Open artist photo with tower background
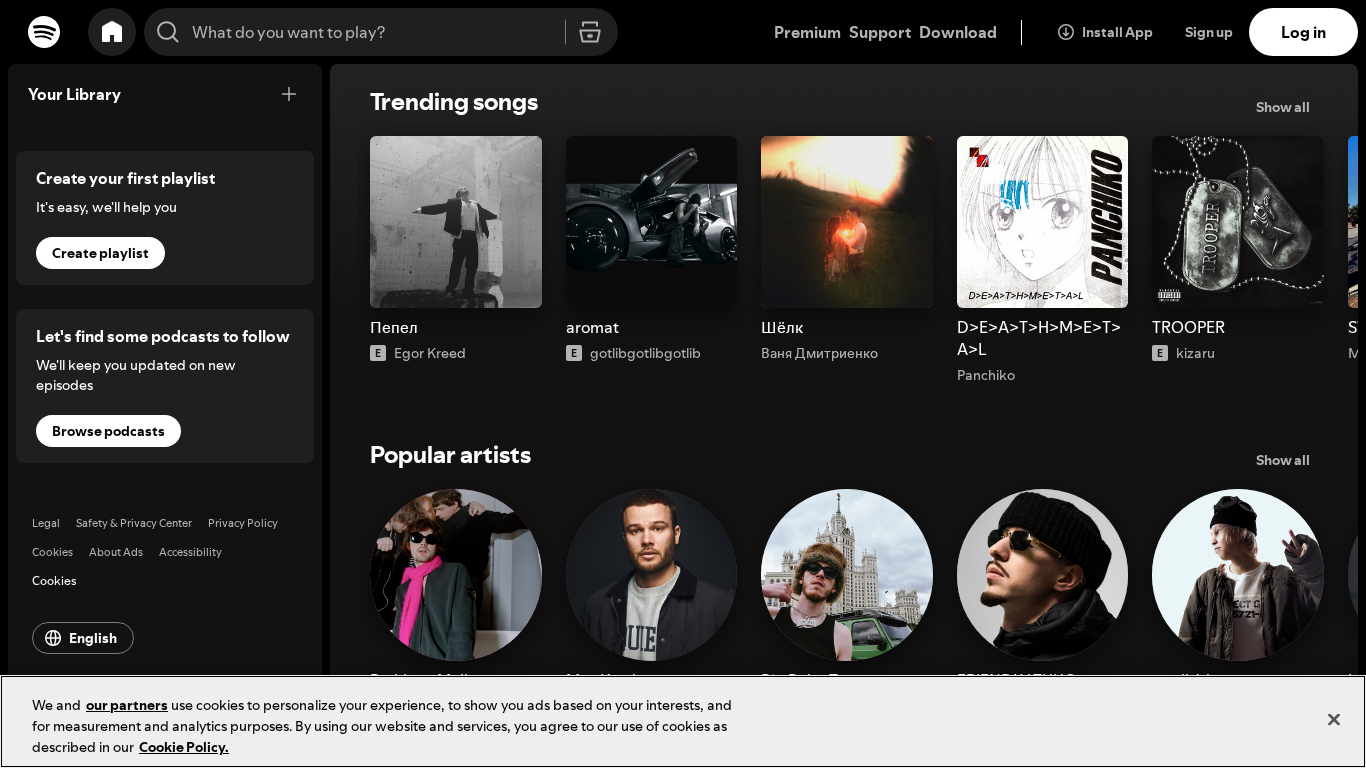The height and width of the screenshot is (768, 1366). pos(847,575)
